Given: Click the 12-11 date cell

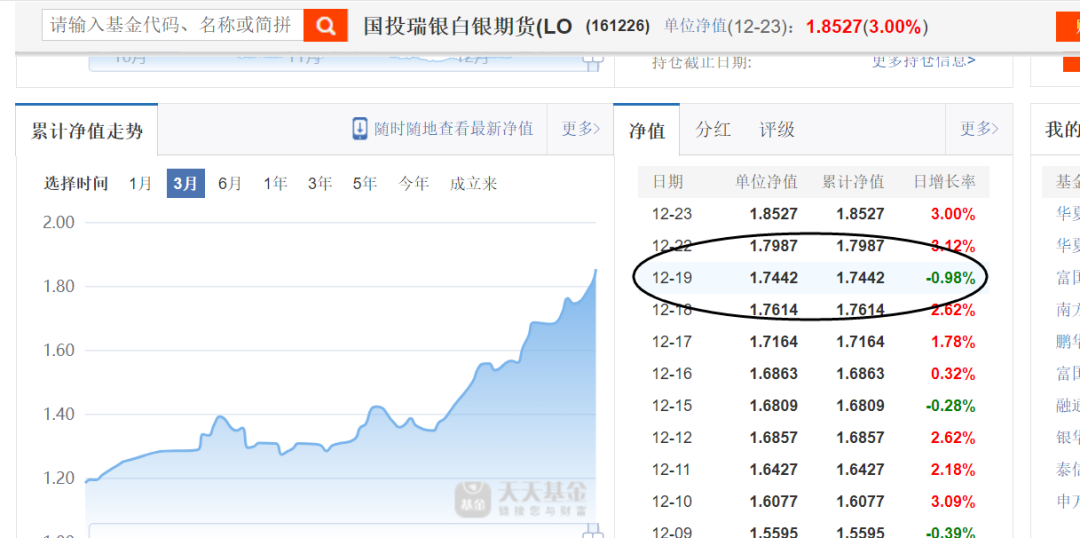Looking at the screenshot, I should point(672,470).
